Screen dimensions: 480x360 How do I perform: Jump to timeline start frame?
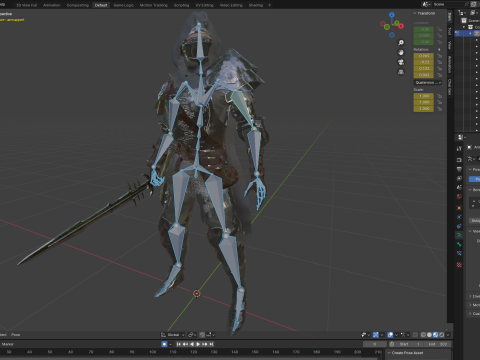(179, 344)
